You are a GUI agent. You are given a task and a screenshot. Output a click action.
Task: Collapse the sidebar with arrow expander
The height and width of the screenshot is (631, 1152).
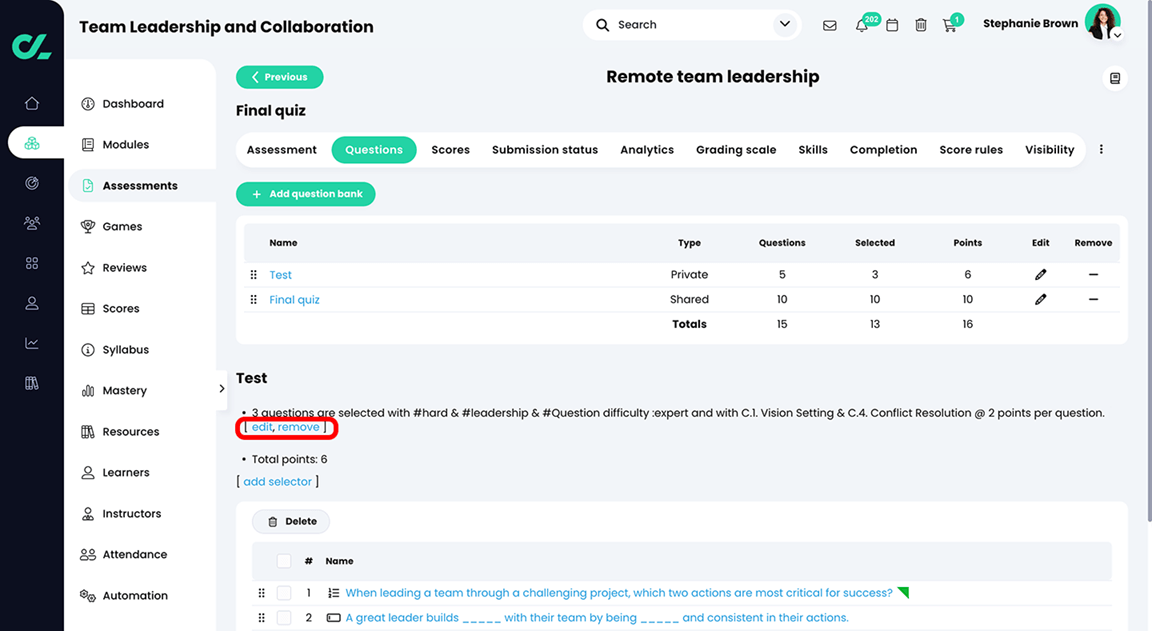(221, 389)
